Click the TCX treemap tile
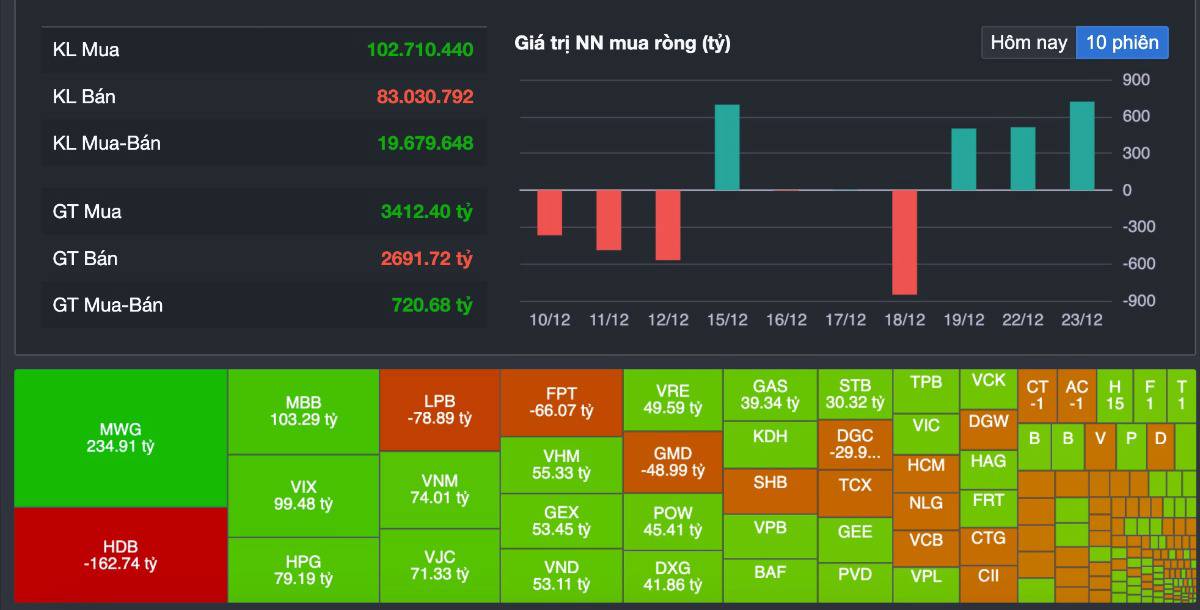This screenshot has height=610, width=1200. [855, 491]
